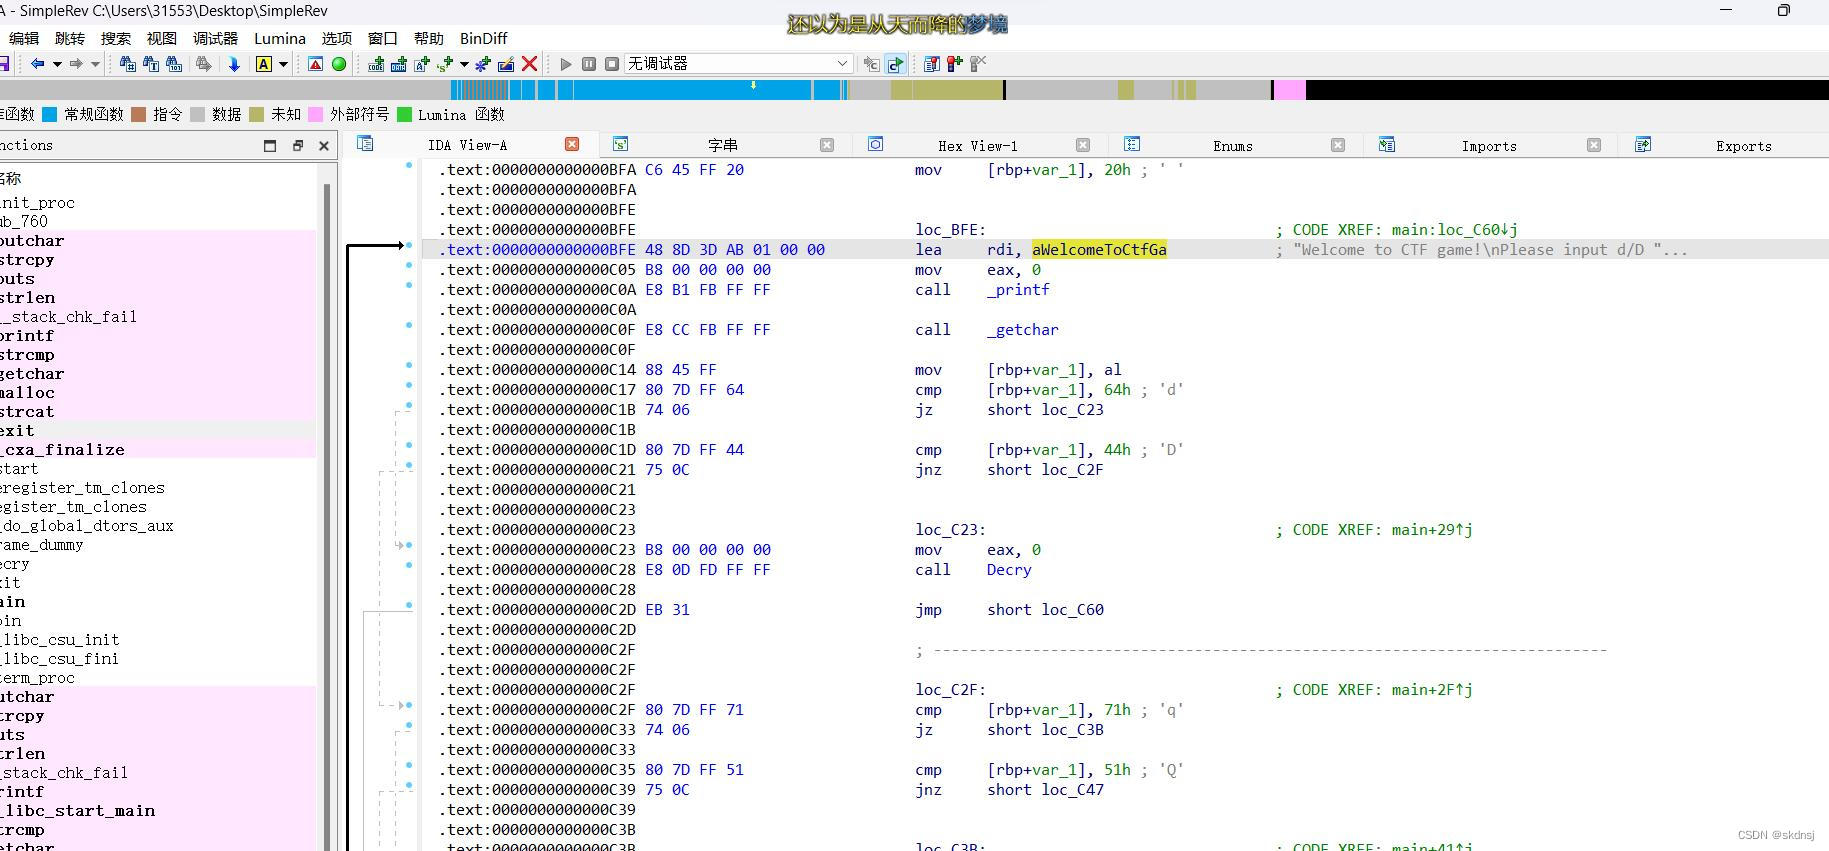Click the blue star toolbar icon

pos(483,64)
